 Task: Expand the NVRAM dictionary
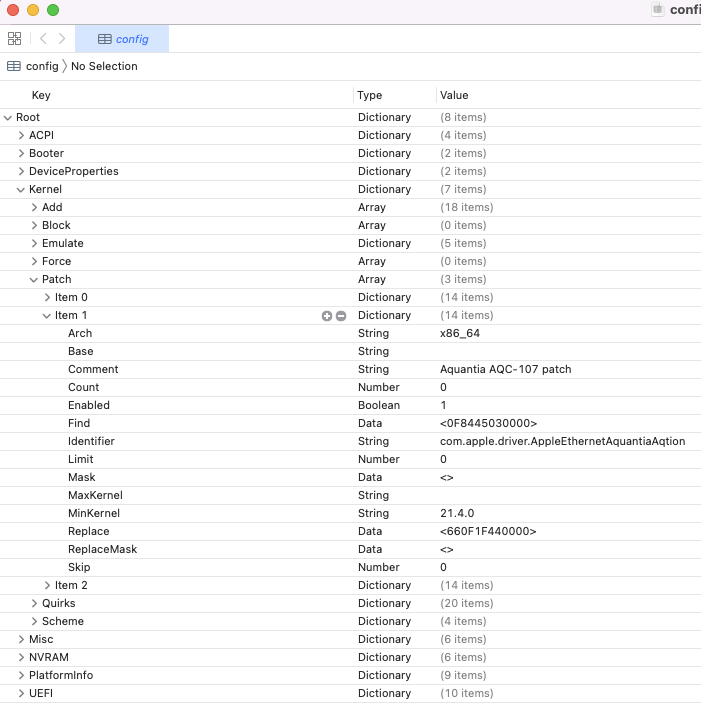click(21, 658)
